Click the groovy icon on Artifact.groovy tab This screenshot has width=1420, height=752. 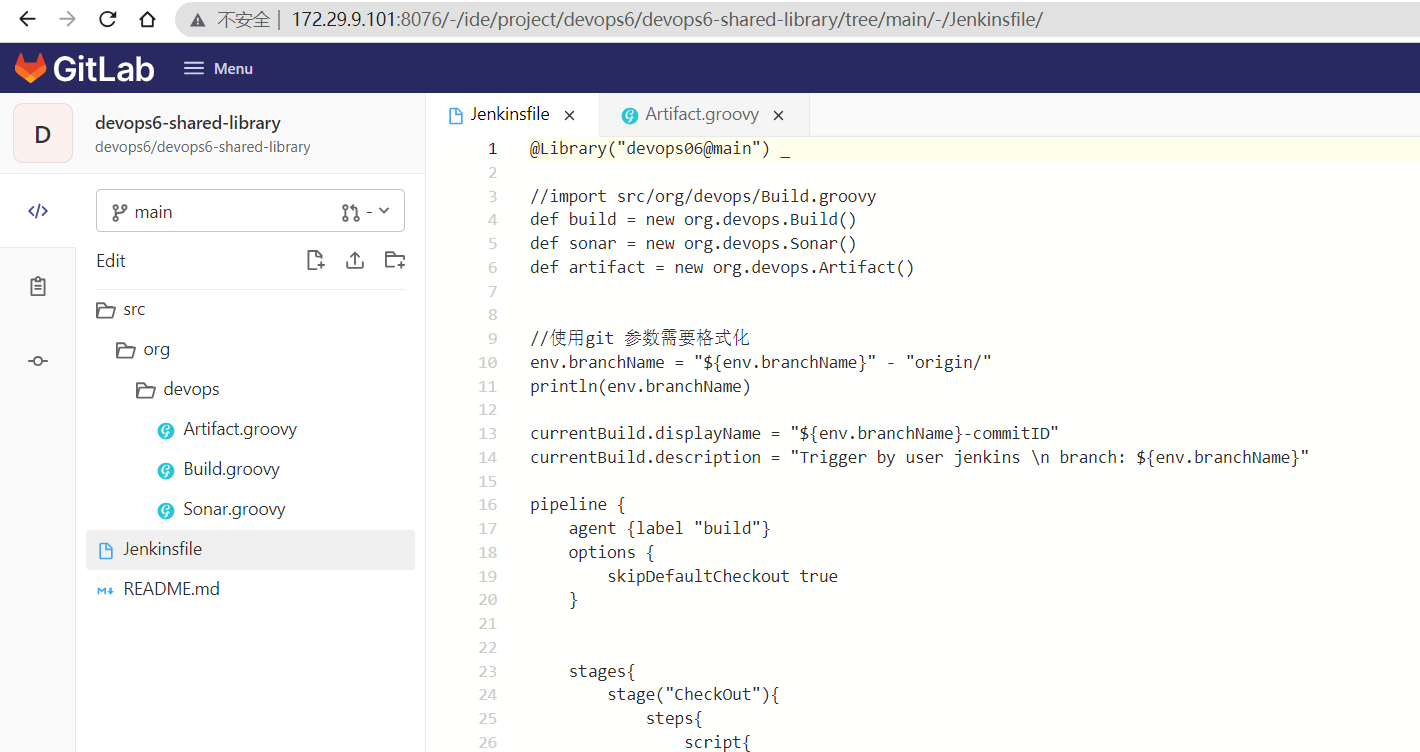click(x=629, y=115)
